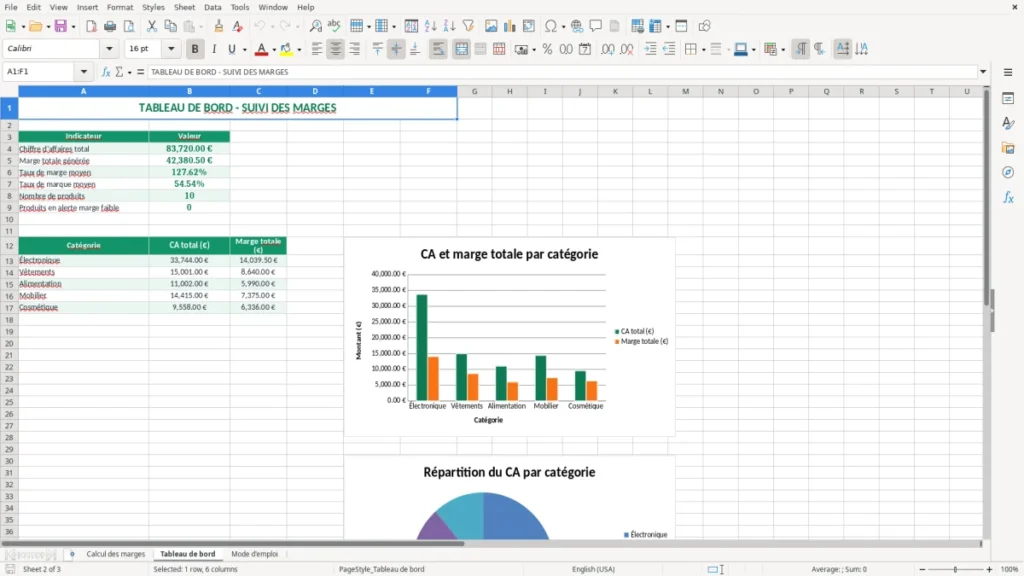Image resolution: width=1024 pixels, height=576 pixels.
Task: Cut selection with scissors icon
Action: 152,26
